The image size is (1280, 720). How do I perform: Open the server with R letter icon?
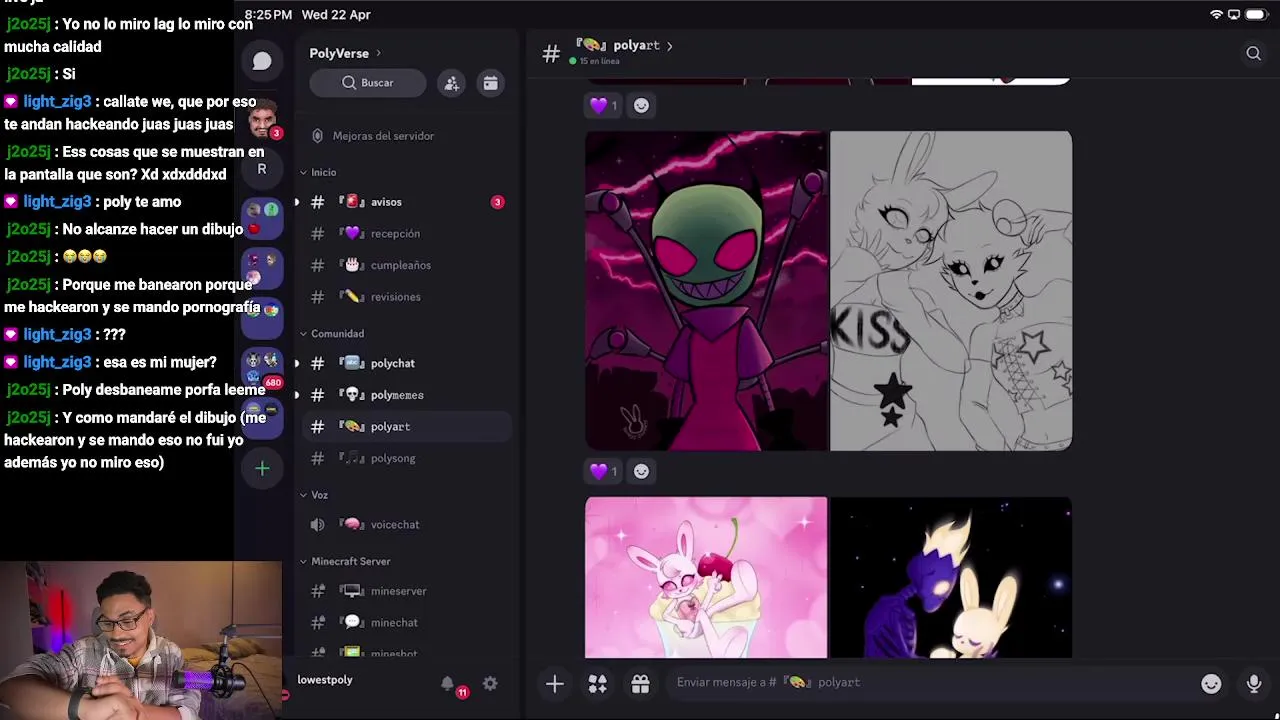point(262,169)
